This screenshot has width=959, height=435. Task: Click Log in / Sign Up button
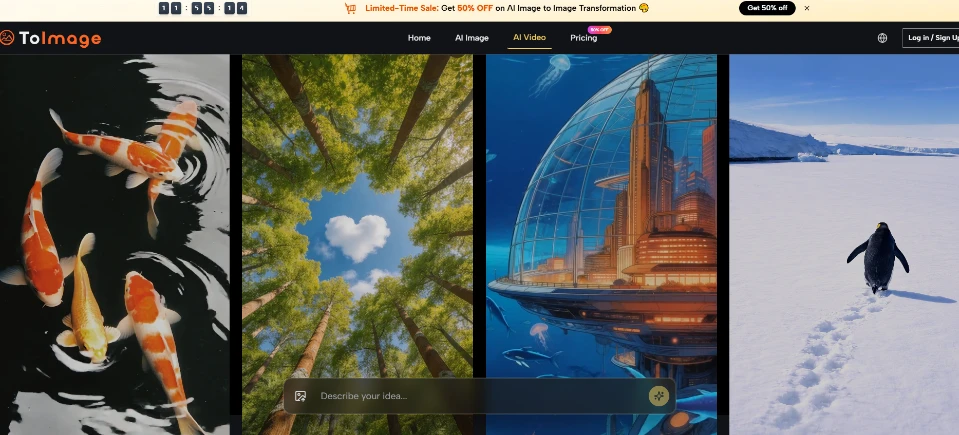[932, 38]
